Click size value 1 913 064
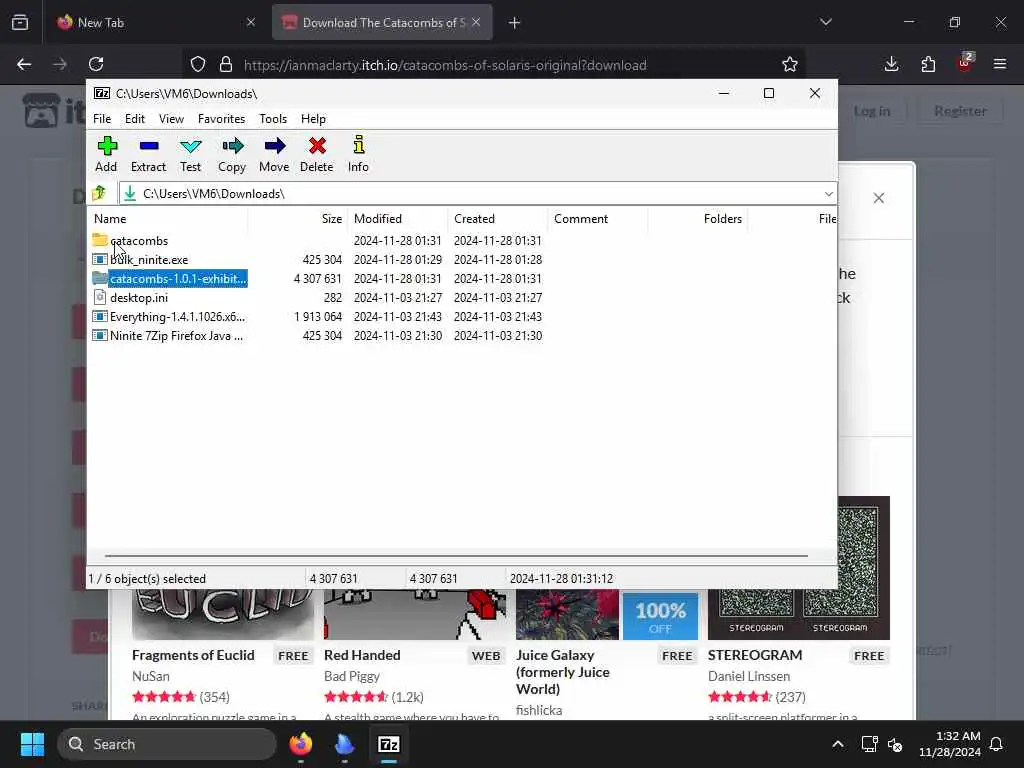This screenshot has height=768, width=1024. tap(318, 317)
